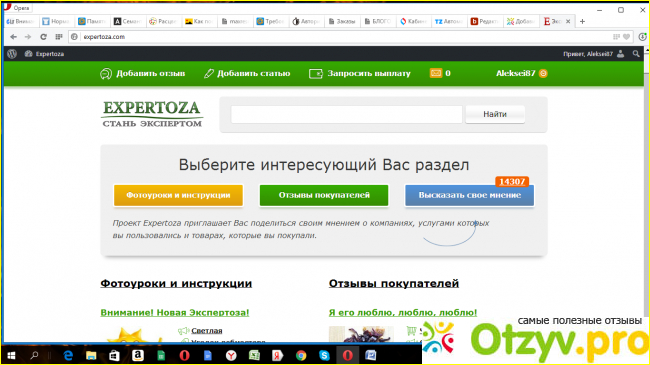Click the page vertical scrollbar
The height and width of the screenshot is (365, 650).
[x=646, y=195]
